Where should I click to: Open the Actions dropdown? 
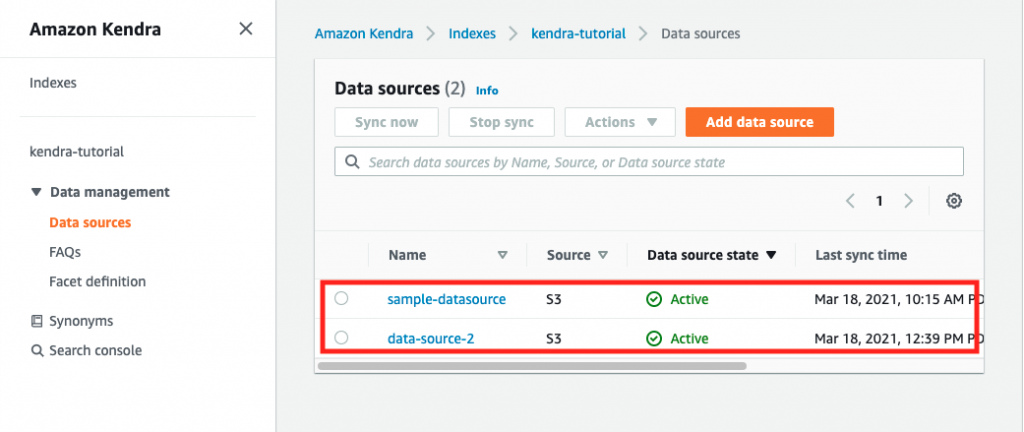tap(620, 122)
